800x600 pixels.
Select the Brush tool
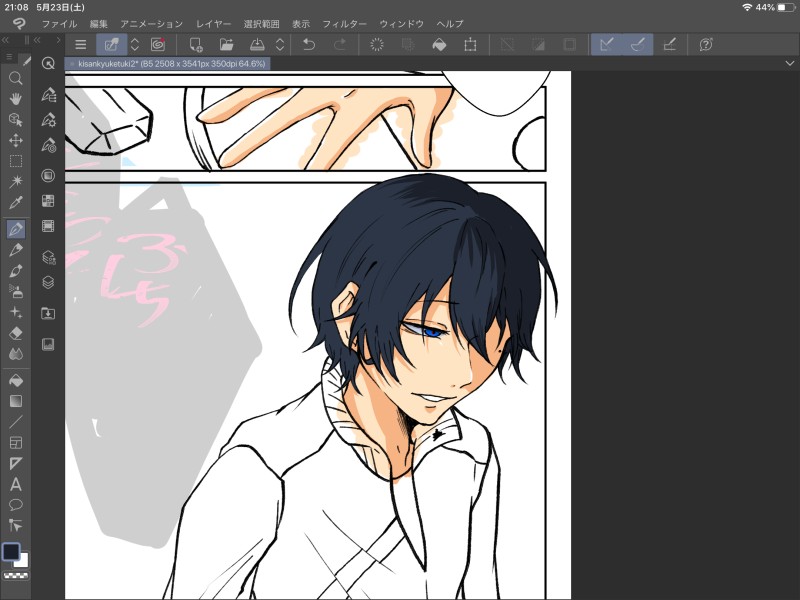click(x=16, y=270)
